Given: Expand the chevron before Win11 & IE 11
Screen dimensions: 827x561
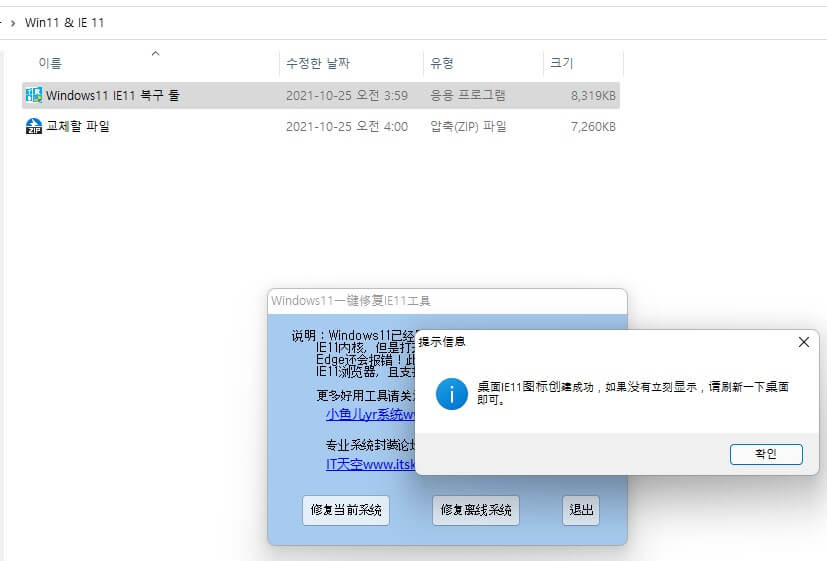Looking at the screenshot, I should tap(12, 22).
